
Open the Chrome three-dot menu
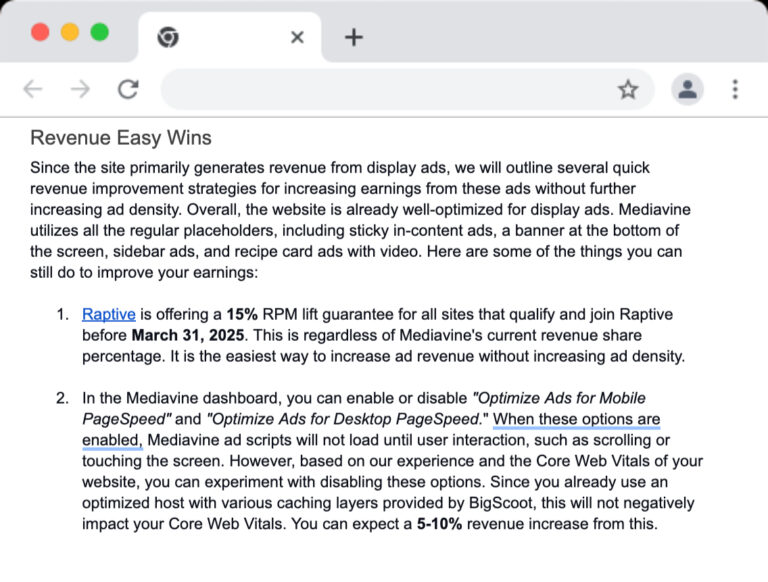[735, 89]
